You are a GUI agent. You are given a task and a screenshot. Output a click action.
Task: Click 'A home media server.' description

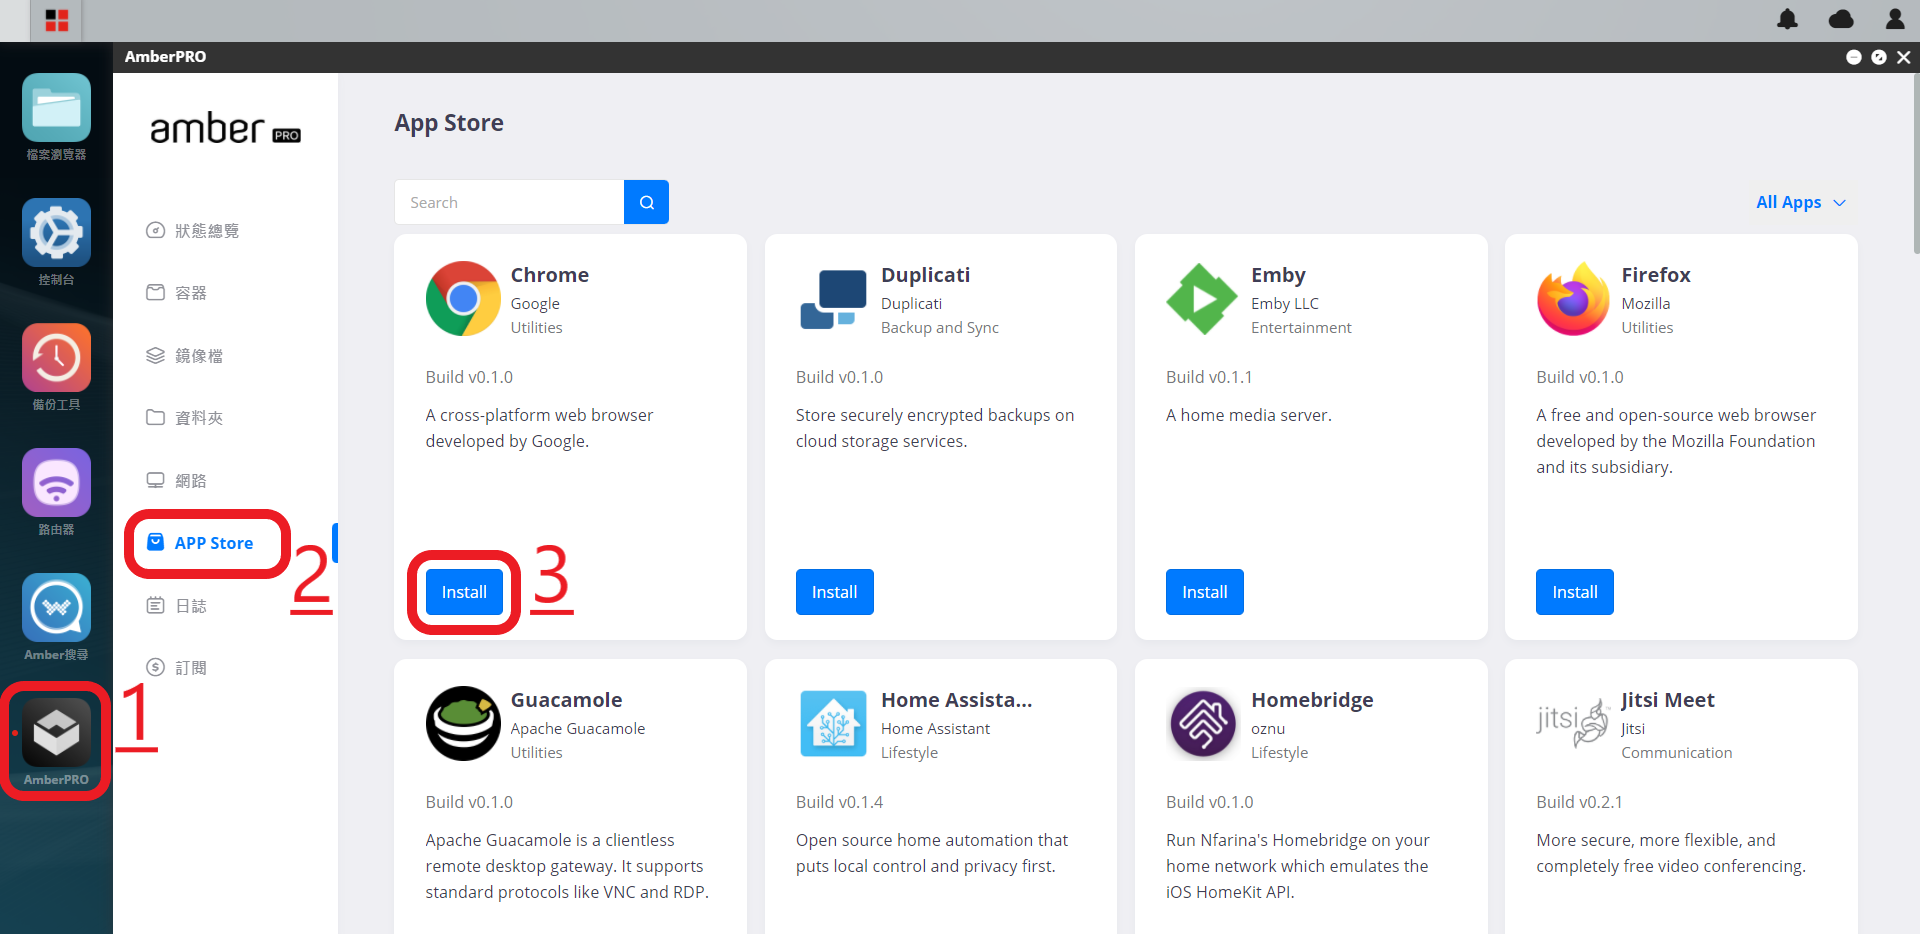1248,415
